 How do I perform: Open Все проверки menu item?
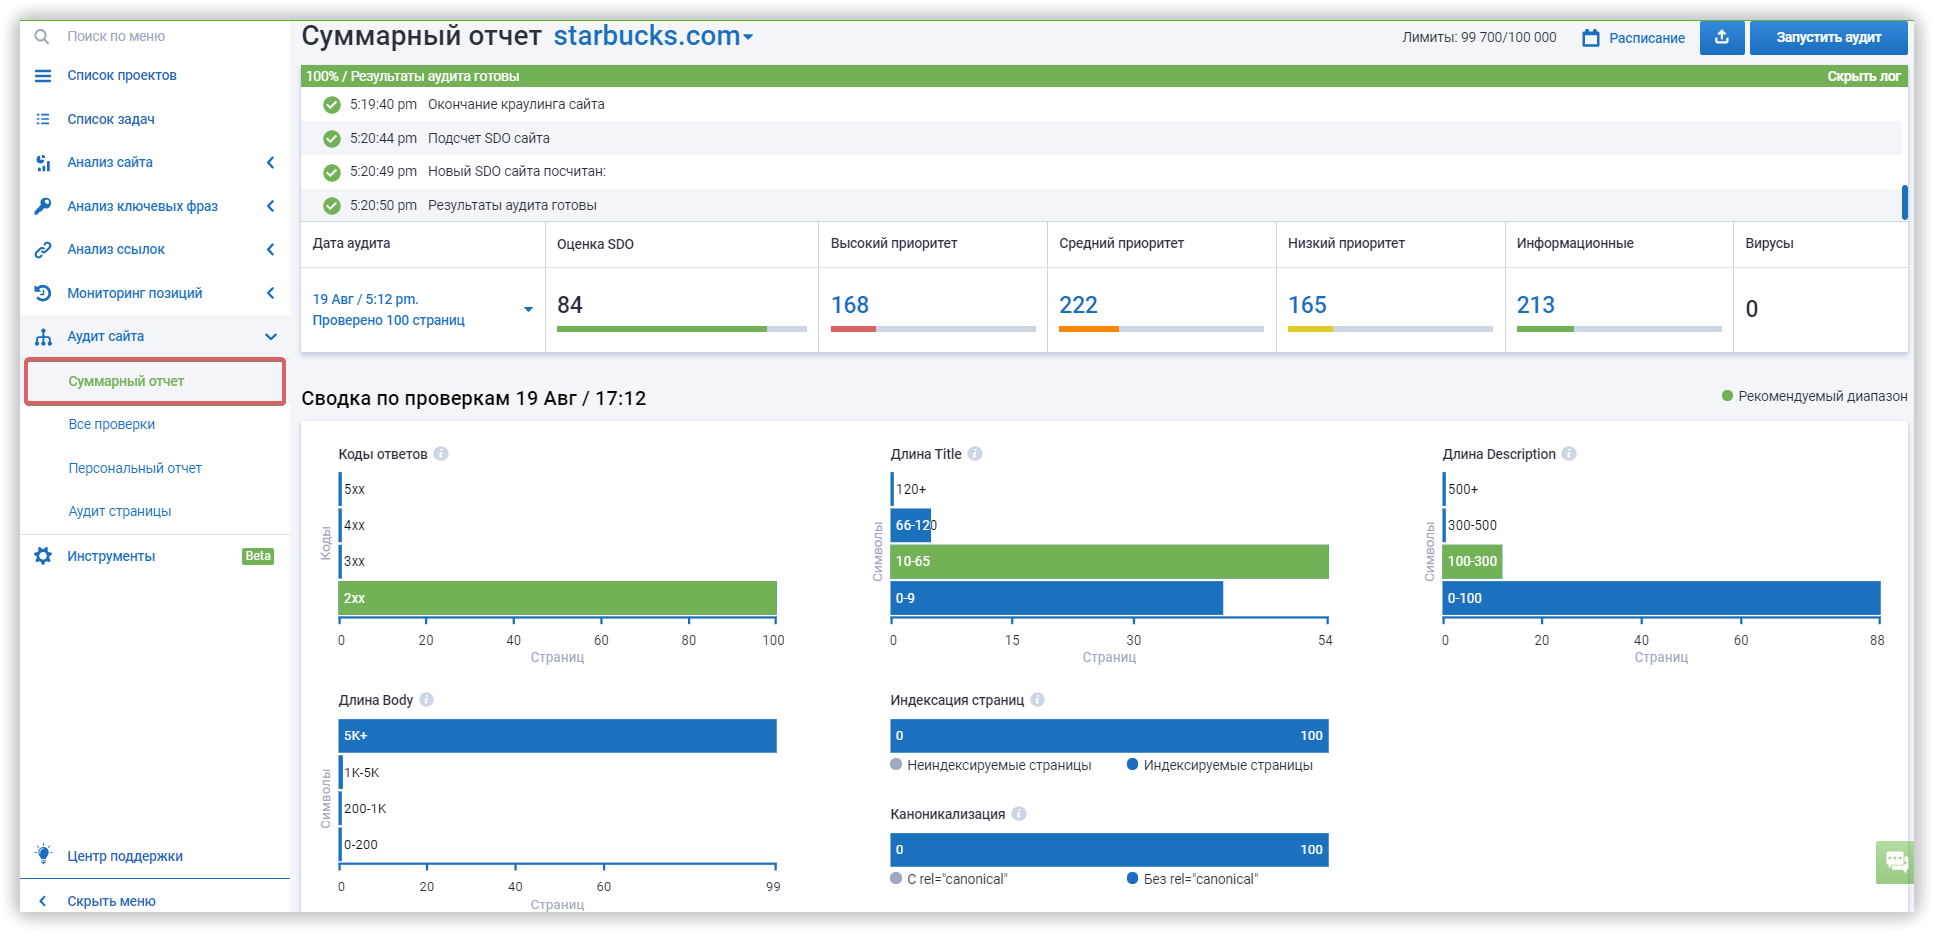[x=112, y=425]
